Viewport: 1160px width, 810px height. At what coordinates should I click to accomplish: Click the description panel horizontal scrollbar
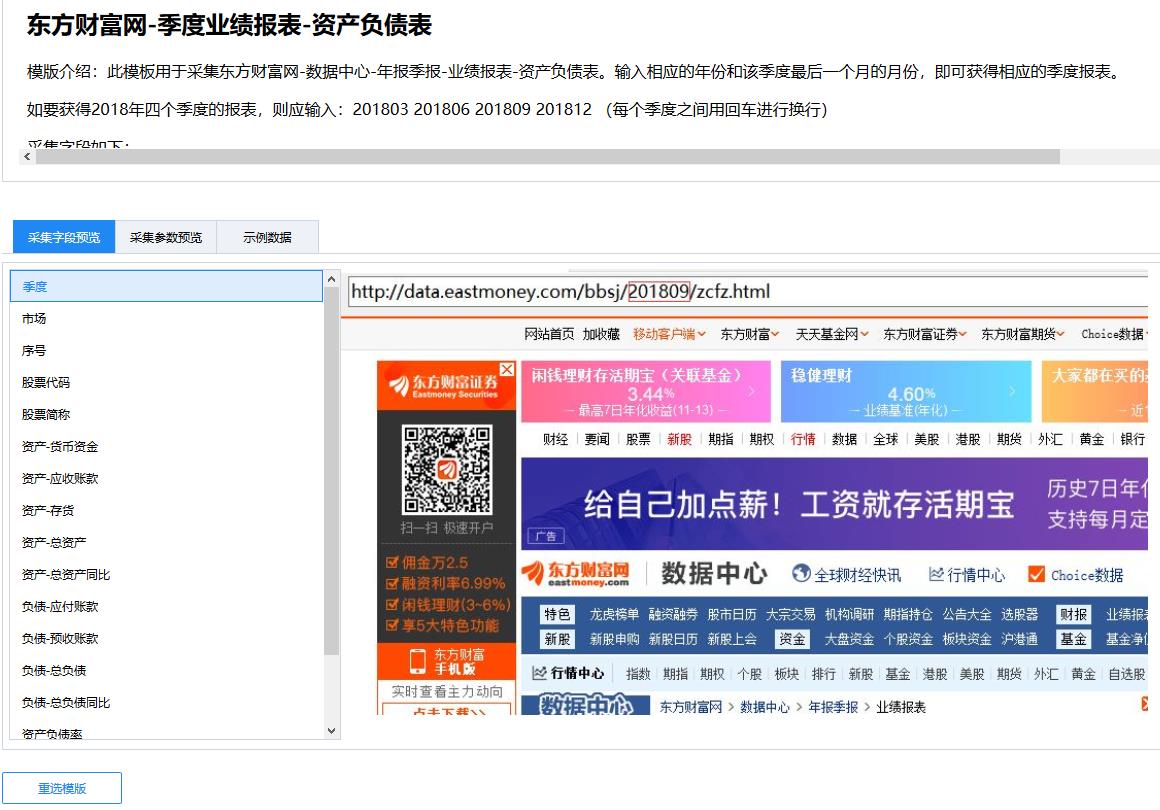click(x=547, y=157)
